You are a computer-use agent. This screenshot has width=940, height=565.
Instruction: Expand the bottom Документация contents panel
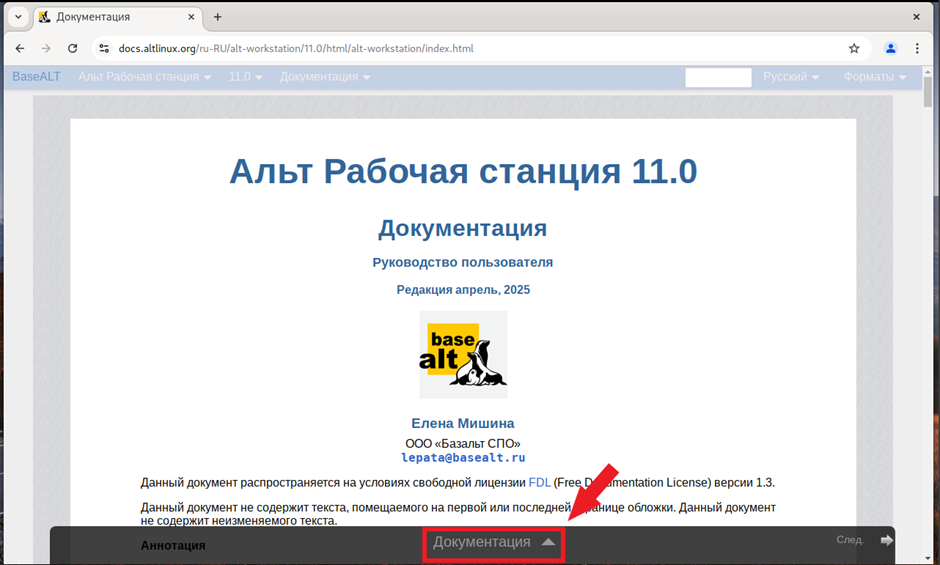click(493, 542)
